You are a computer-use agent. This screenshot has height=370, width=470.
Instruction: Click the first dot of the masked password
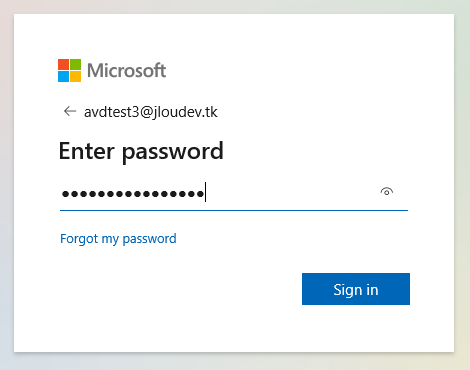pyautogui.click(x=65, y=193)
